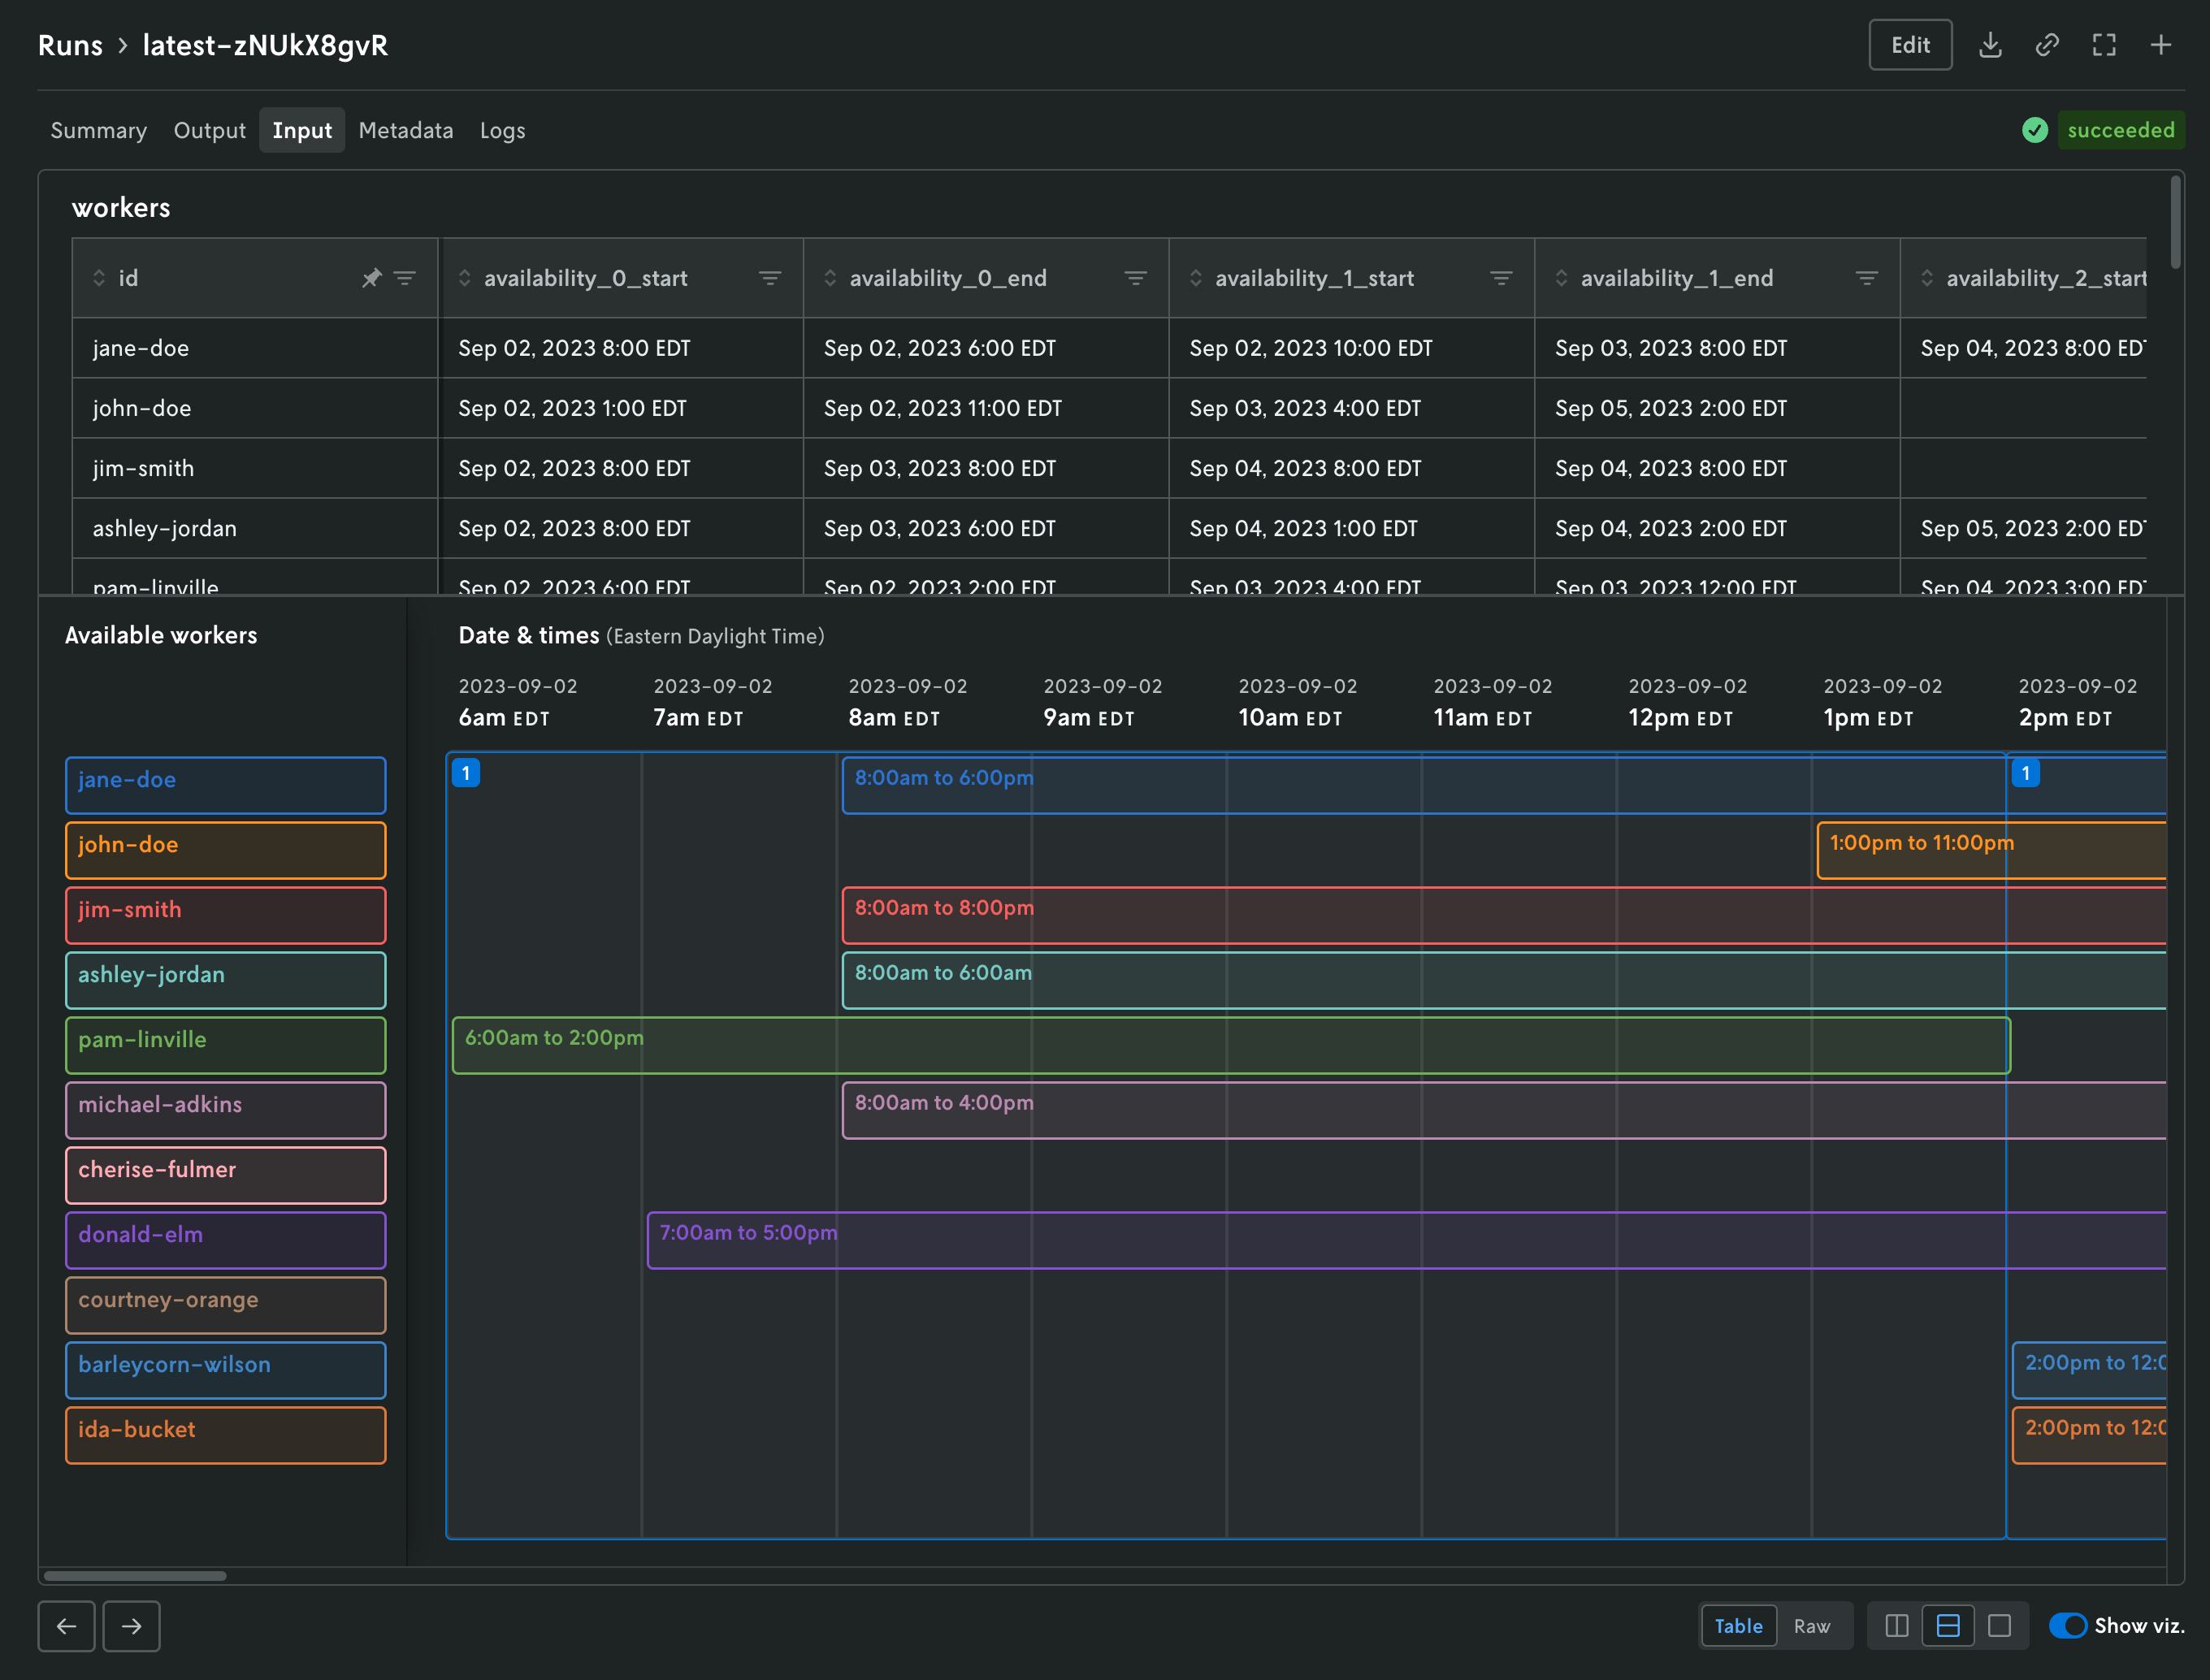Click the green succeeded check icon

click(2035, 130)
